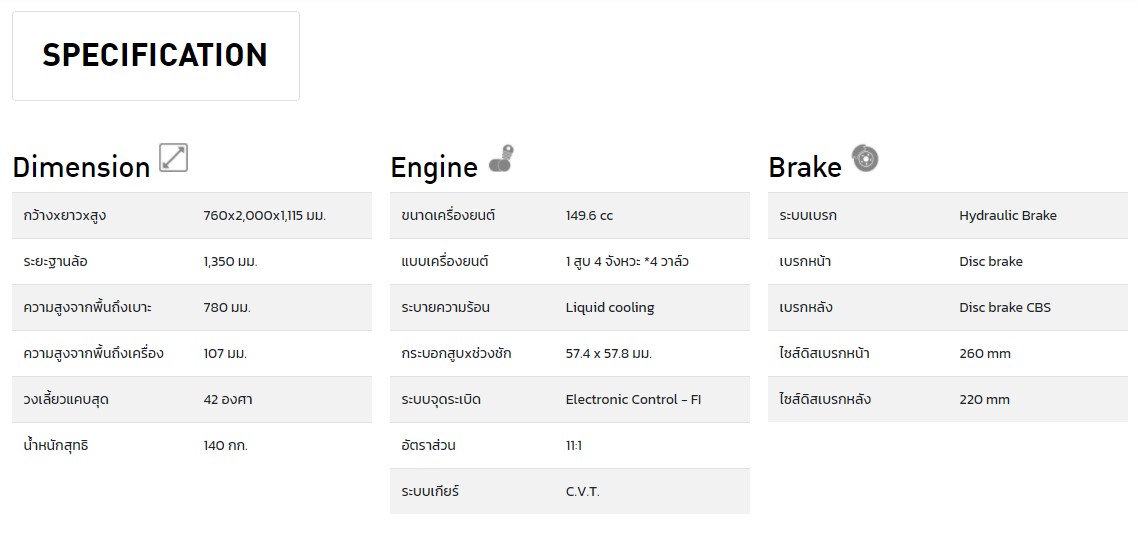
Task: Click the Hydraulic Brake value
Action: (1007, 216)
